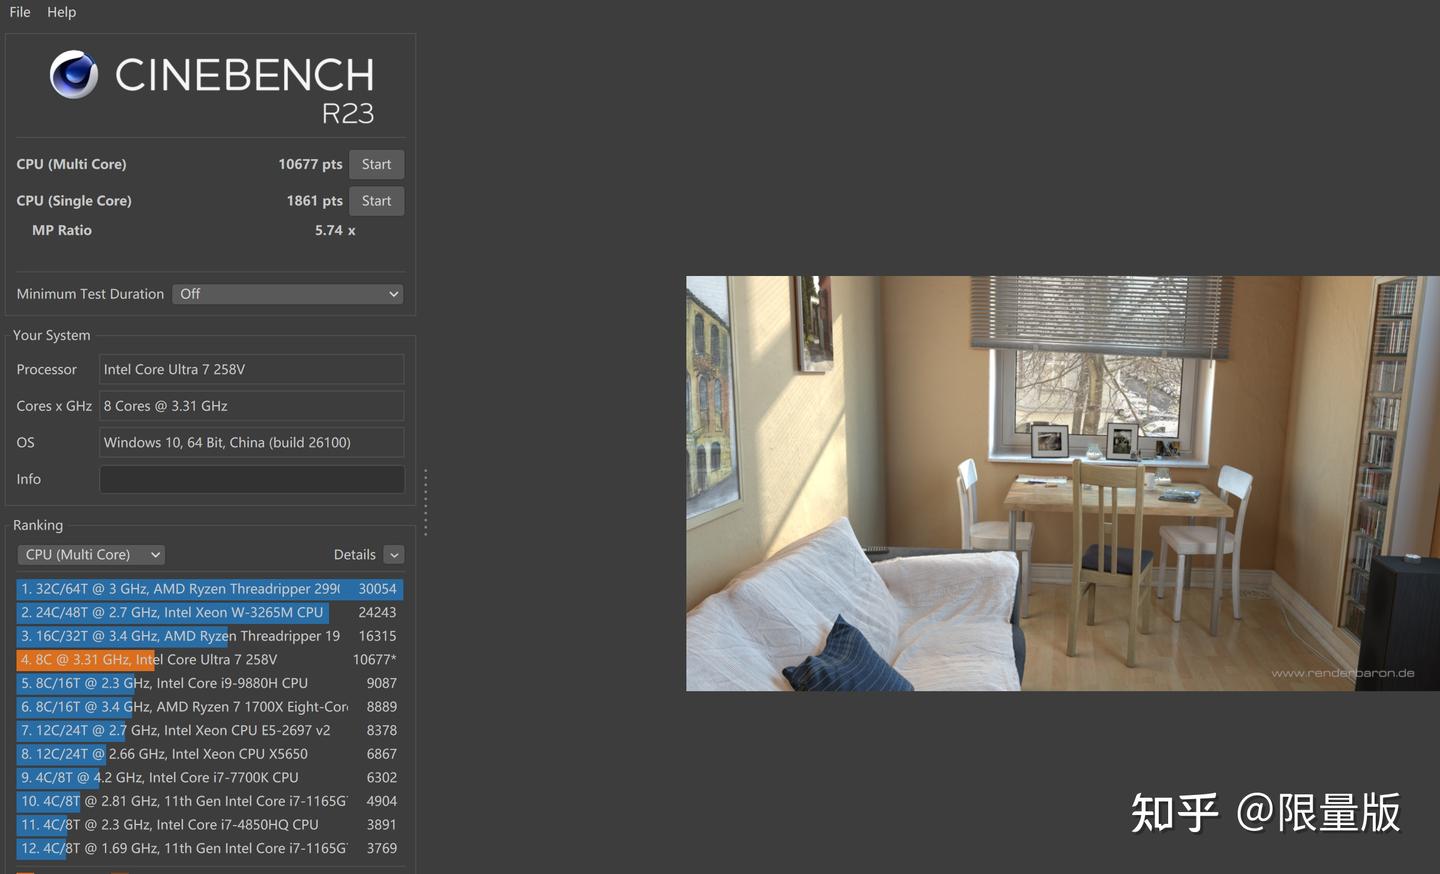Click the score 24243 in ranking
Screen dimensions: 1440x874
click(377, 612)
